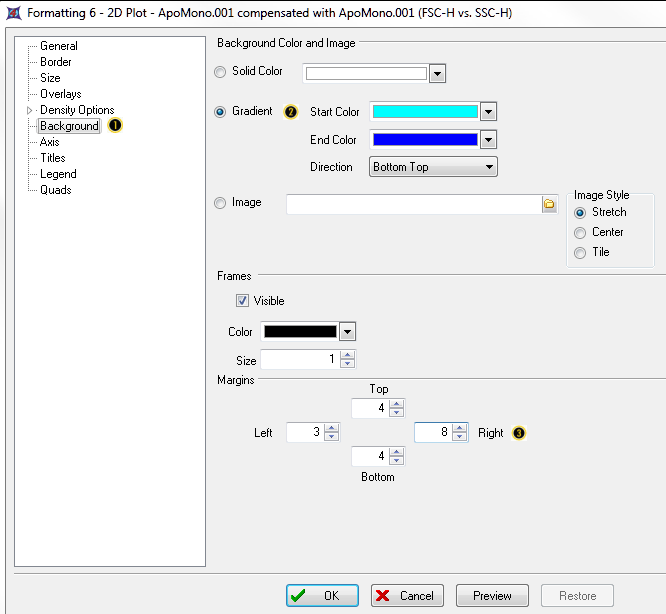Click the Image path input field
The image size is (666, 614).
[414, 204]
